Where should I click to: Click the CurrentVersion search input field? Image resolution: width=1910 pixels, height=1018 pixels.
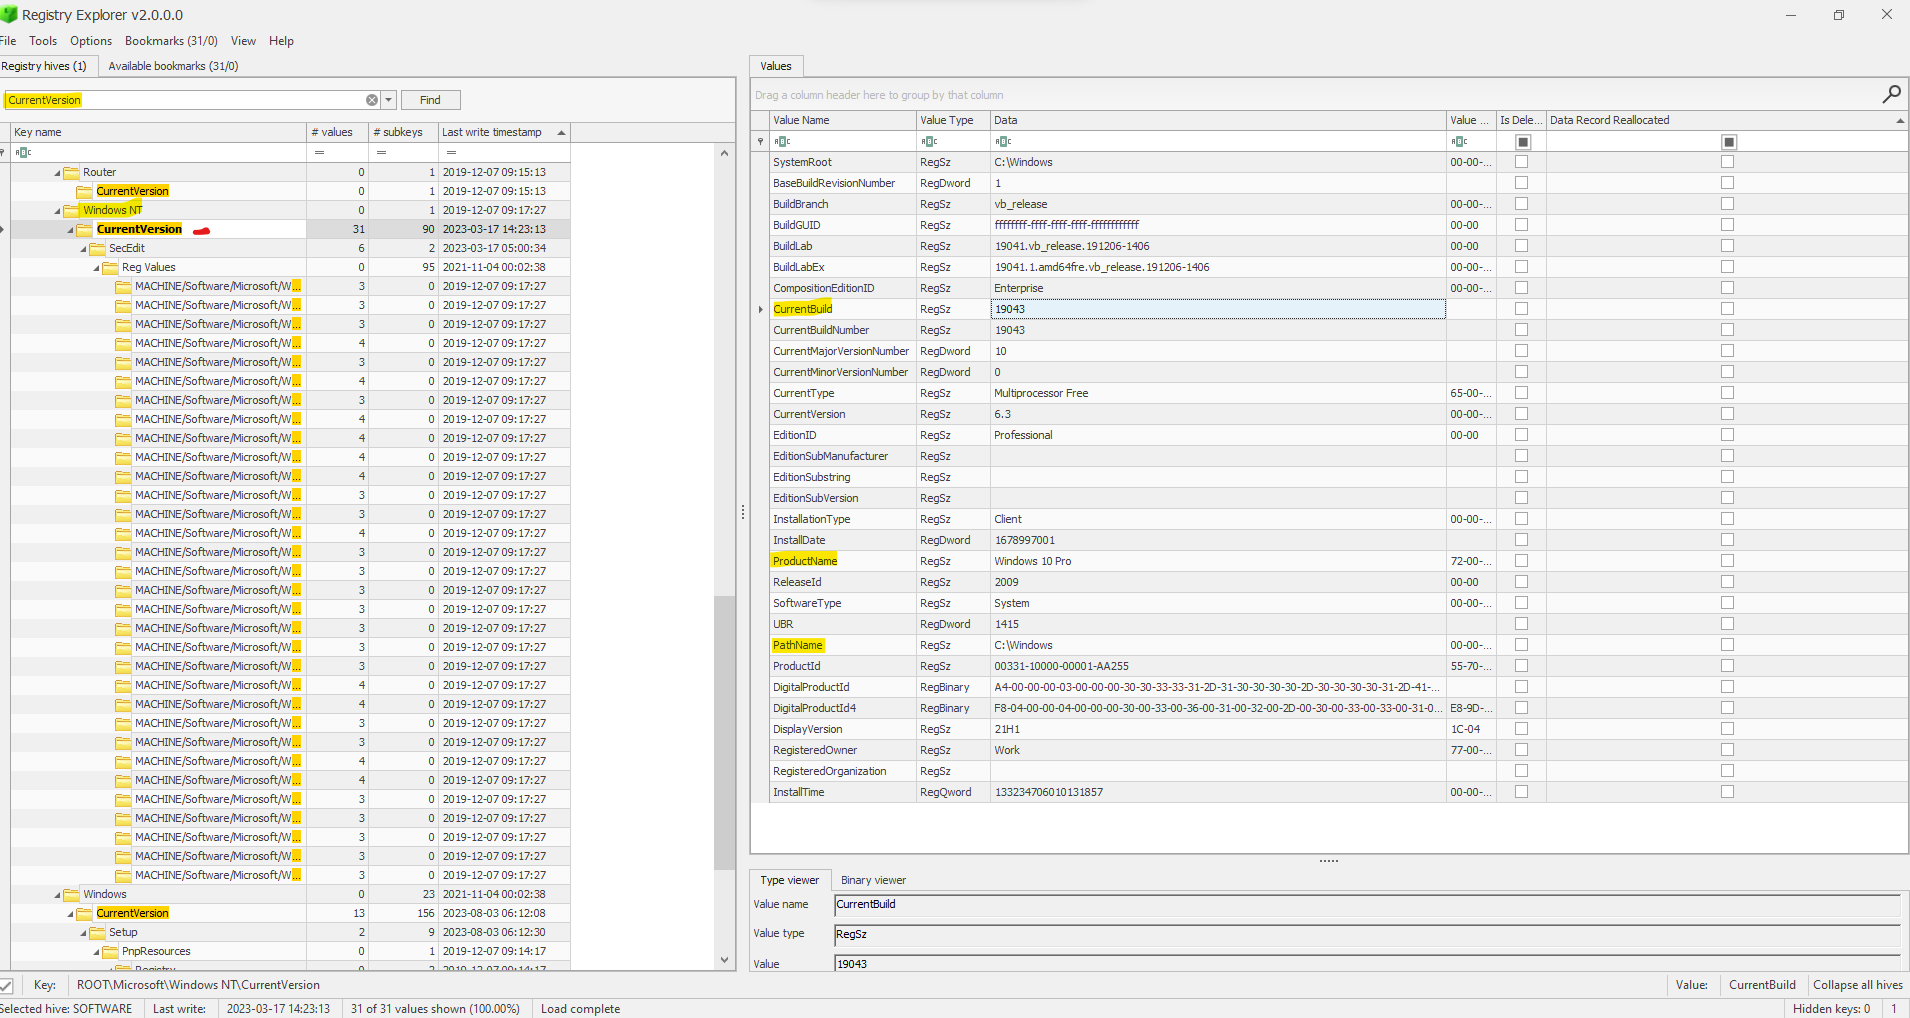(x=185, y=100)
